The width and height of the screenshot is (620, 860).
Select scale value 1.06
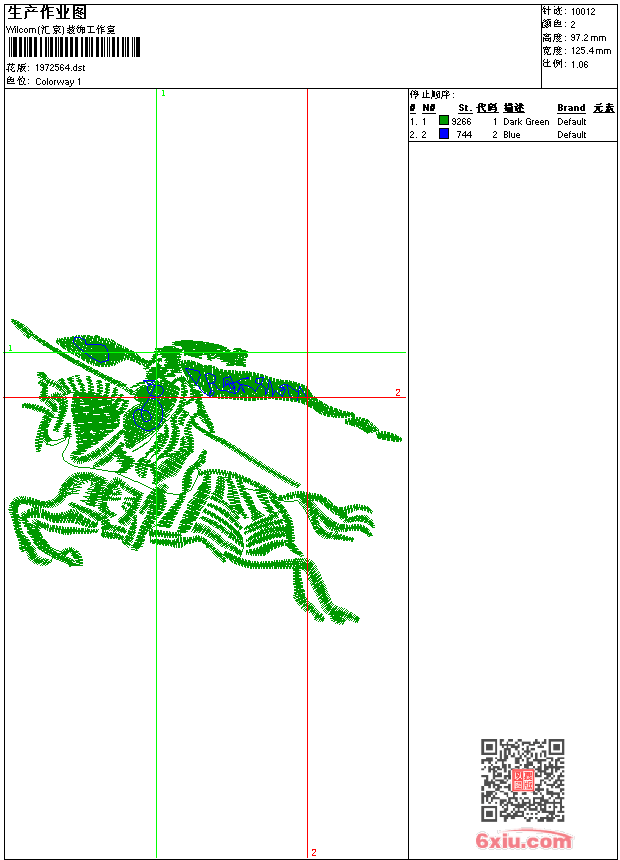pos(579,64)
